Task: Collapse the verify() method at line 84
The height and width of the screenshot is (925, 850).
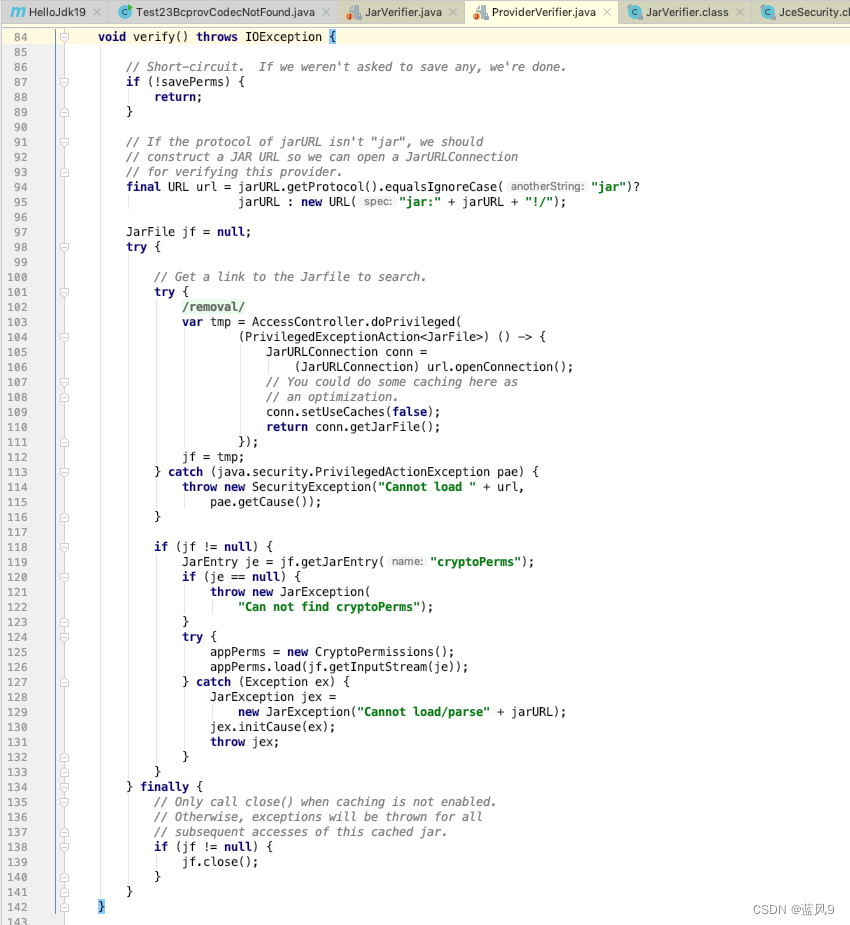Action: point(64,37)
